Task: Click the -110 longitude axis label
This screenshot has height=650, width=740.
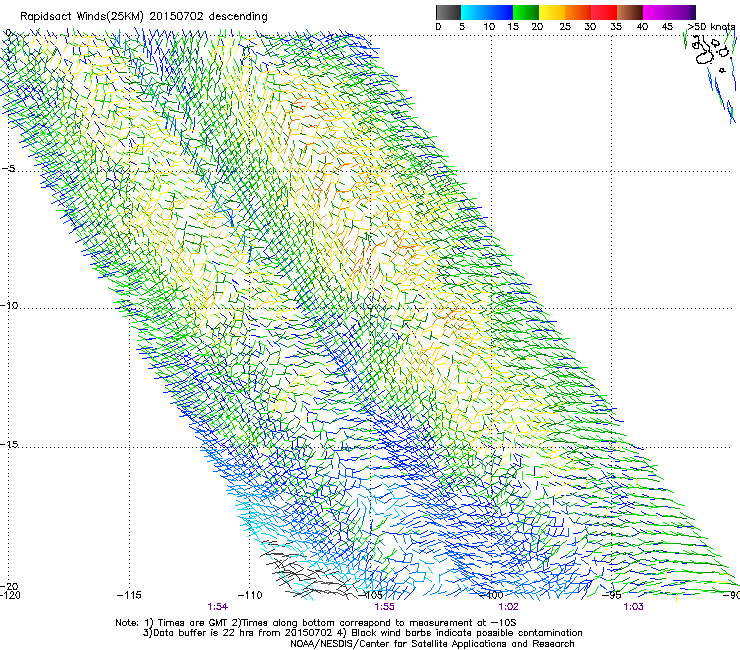Action: (x=250, y=595)
